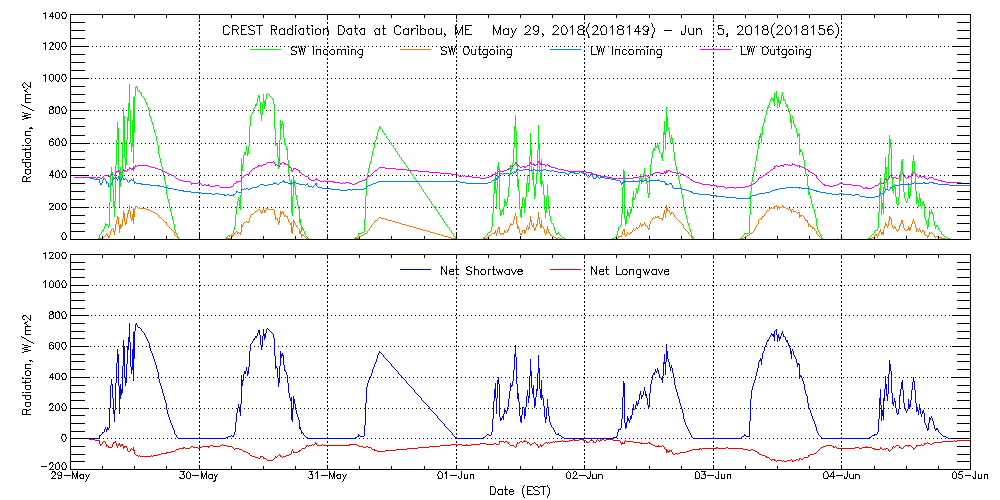Click the 05-Jun date tick label
Viewport: 1000px width, 500px height.
pos(968,476)
